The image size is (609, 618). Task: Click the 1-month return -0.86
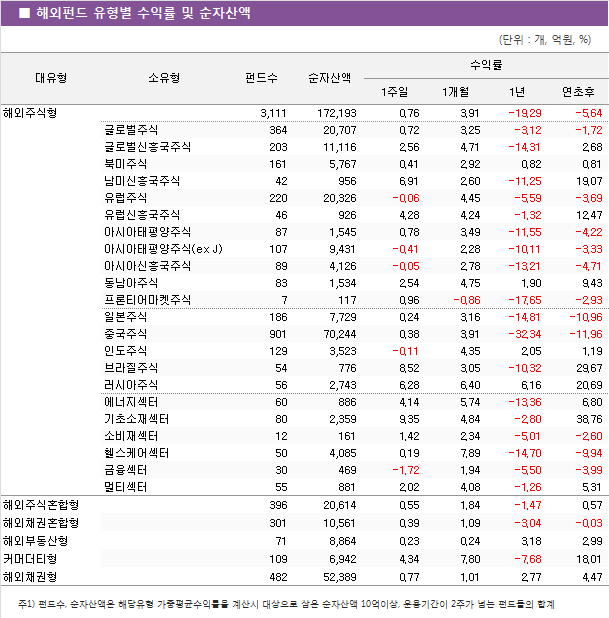tap(467, 300)
